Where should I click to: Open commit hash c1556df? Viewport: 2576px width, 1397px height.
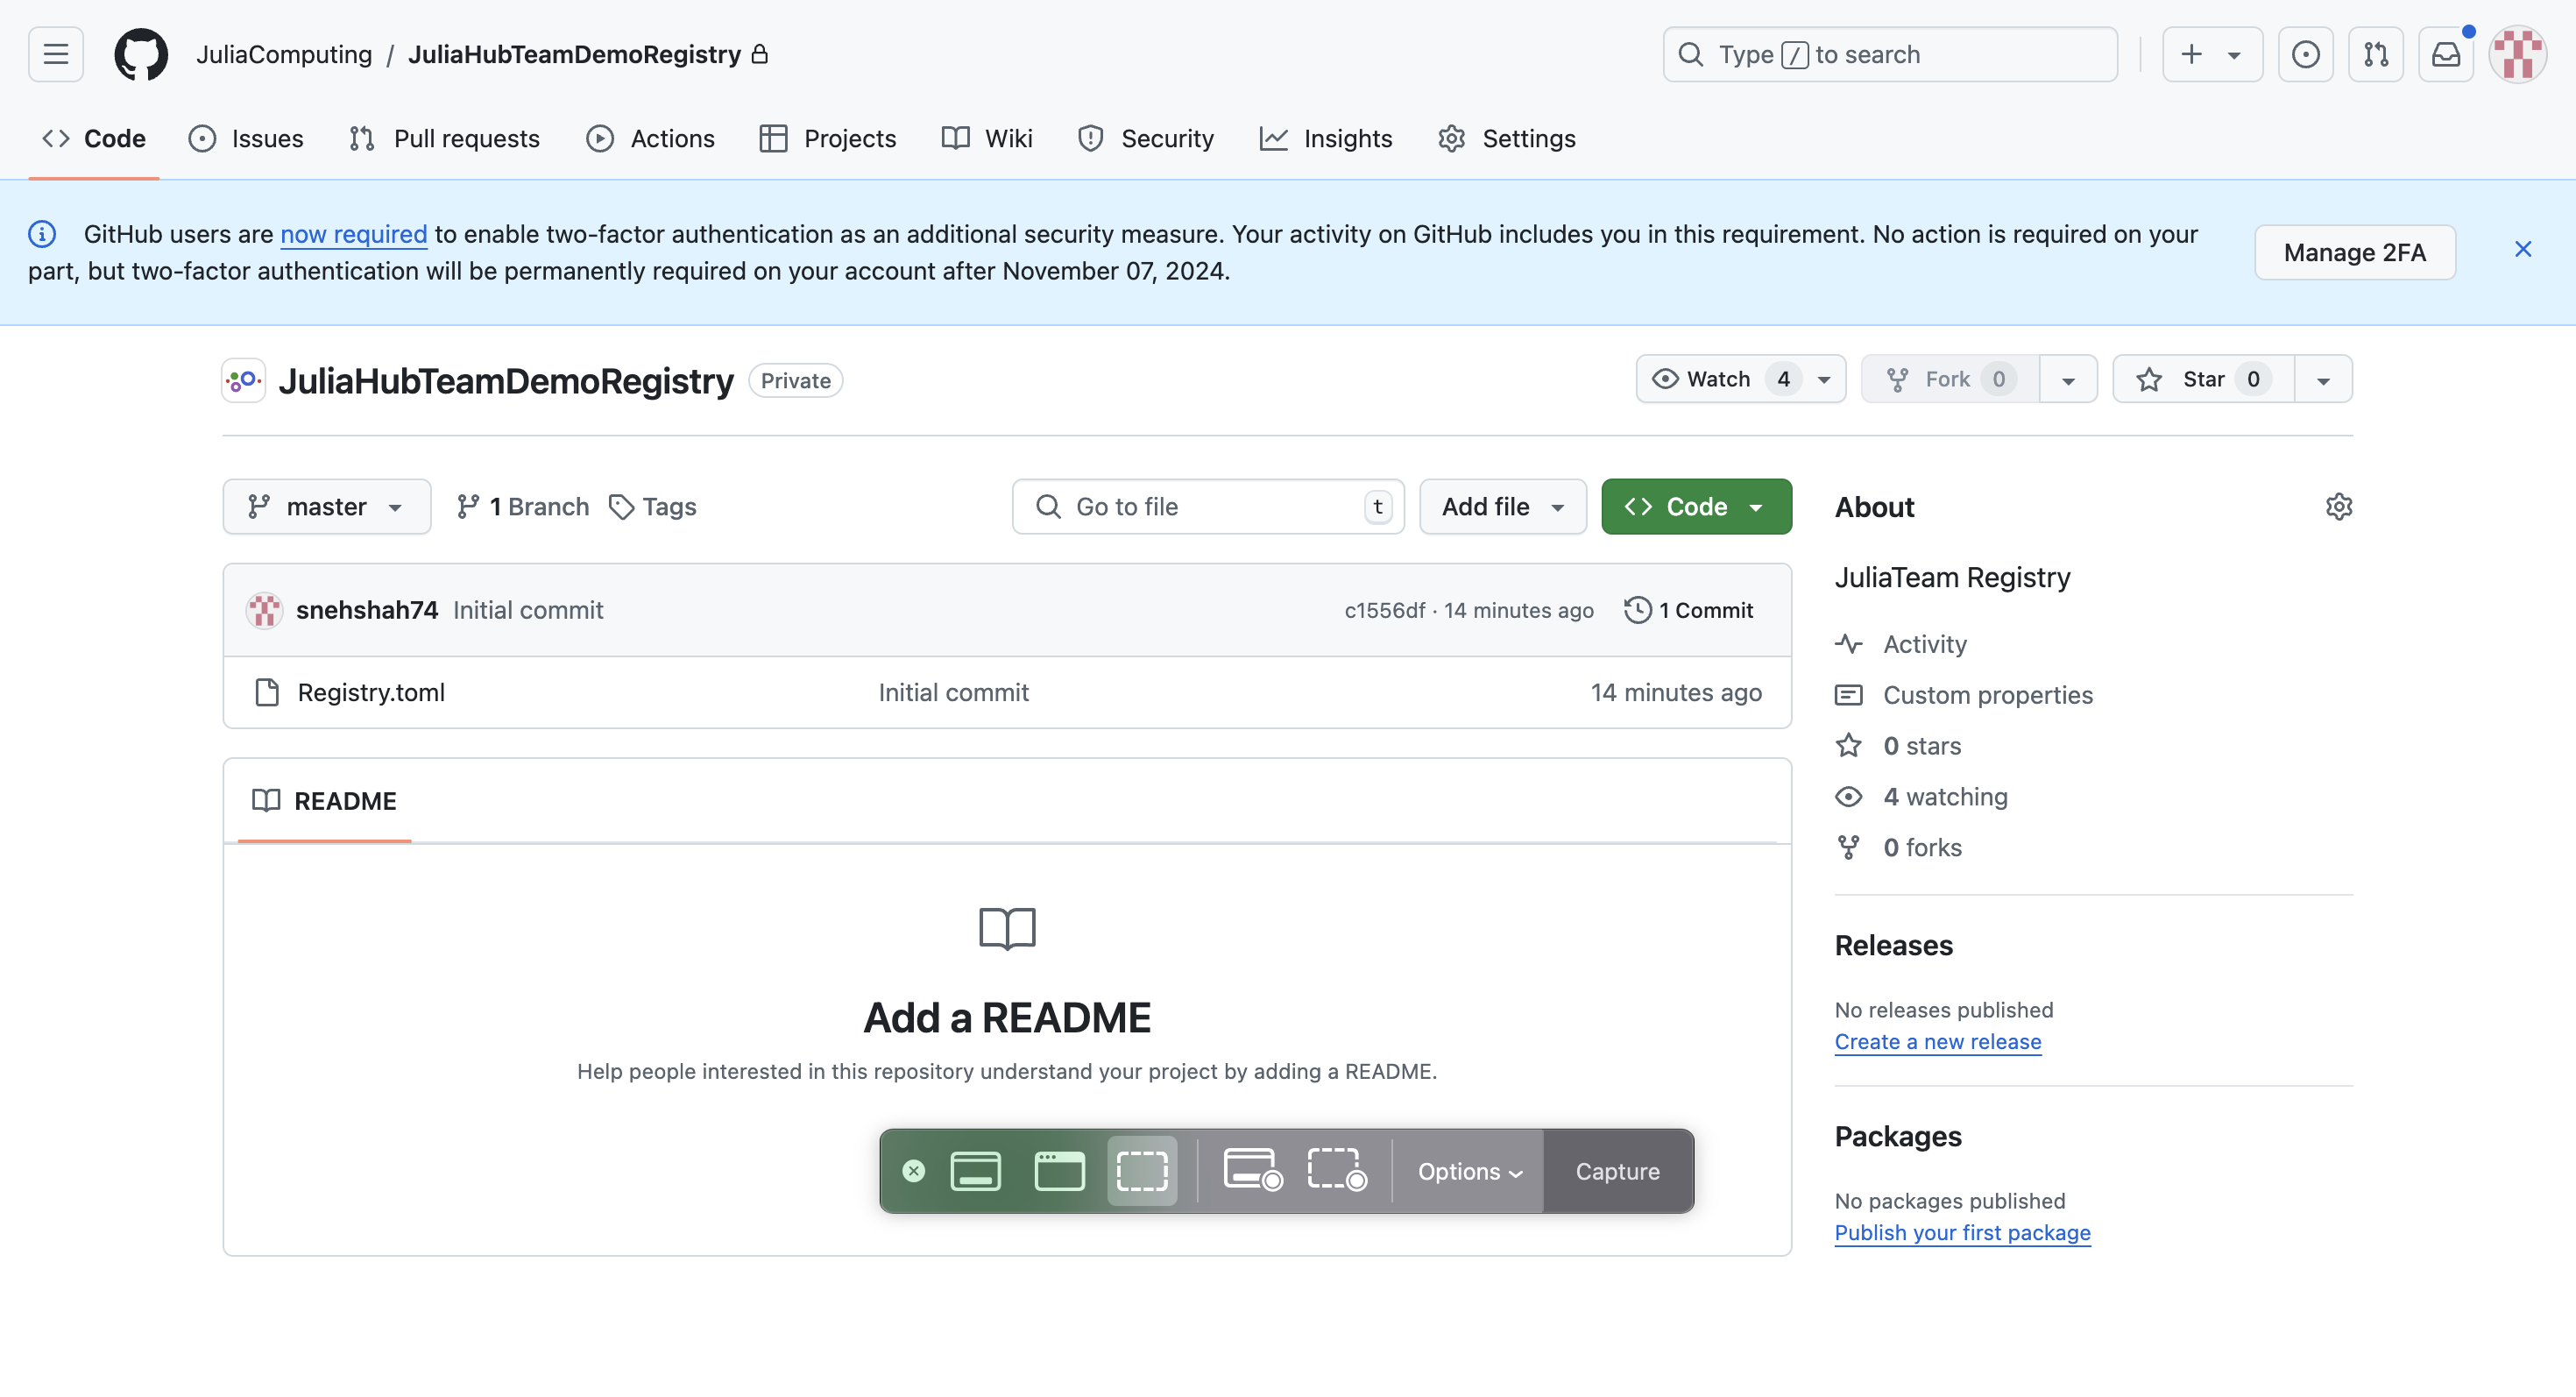[x=1384, y=610]
